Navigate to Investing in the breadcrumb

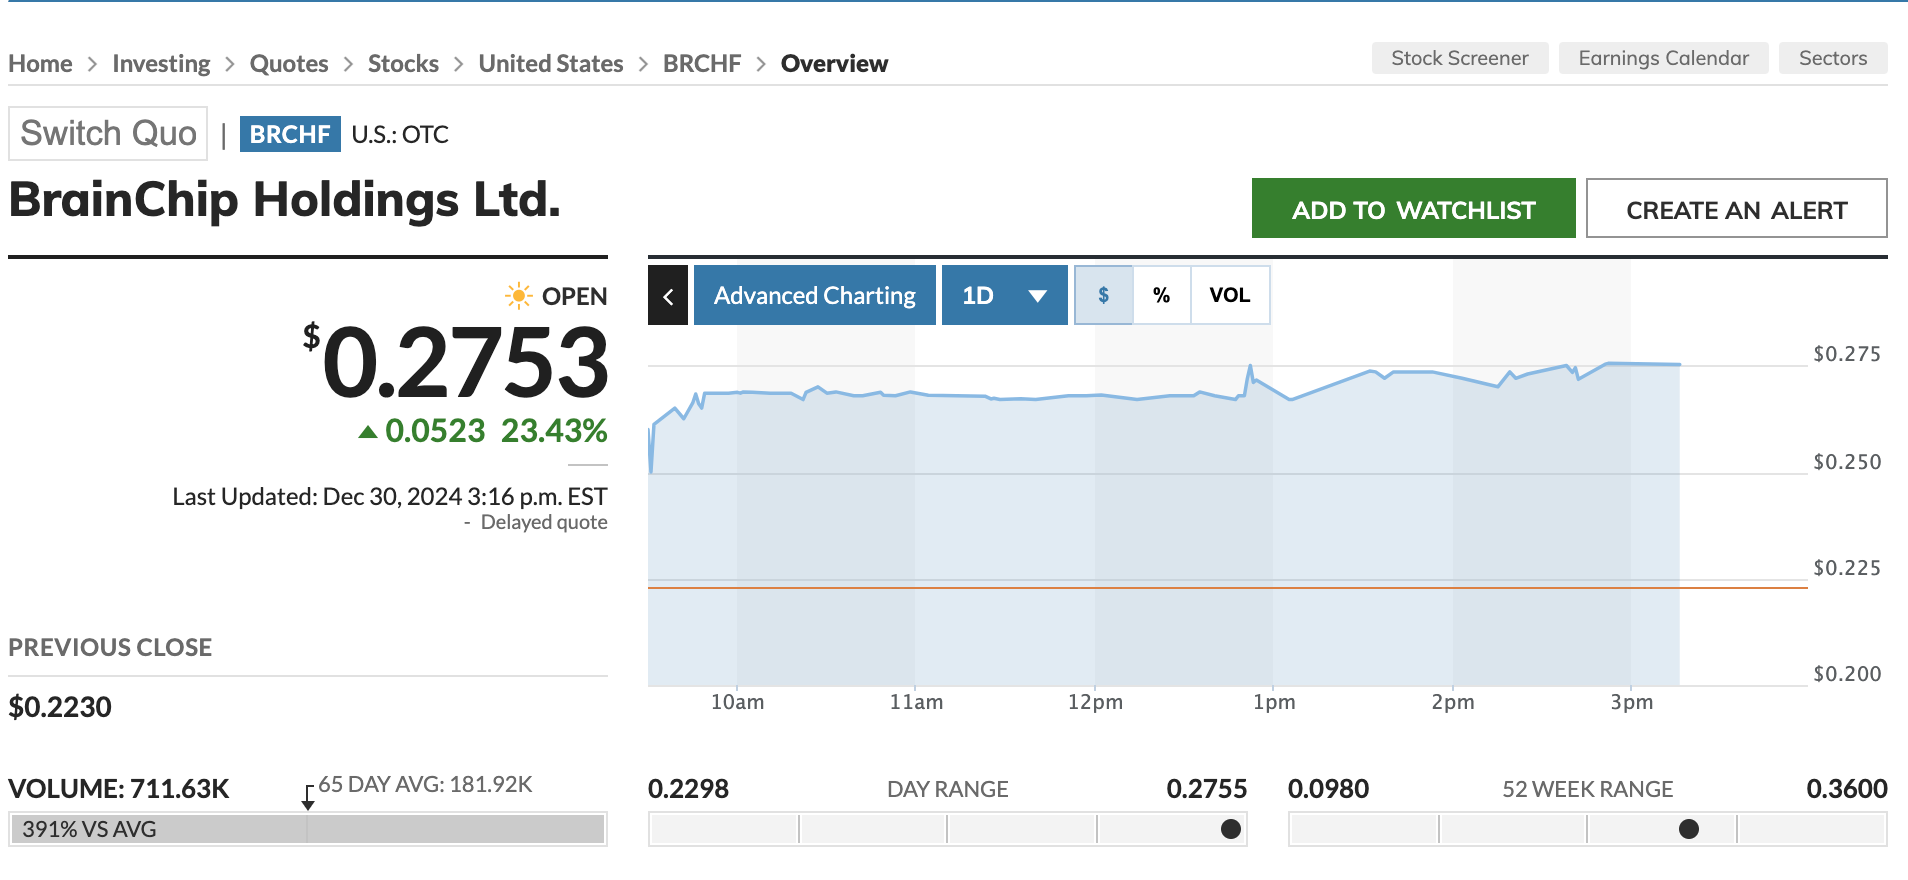click(x=161, y=64)
